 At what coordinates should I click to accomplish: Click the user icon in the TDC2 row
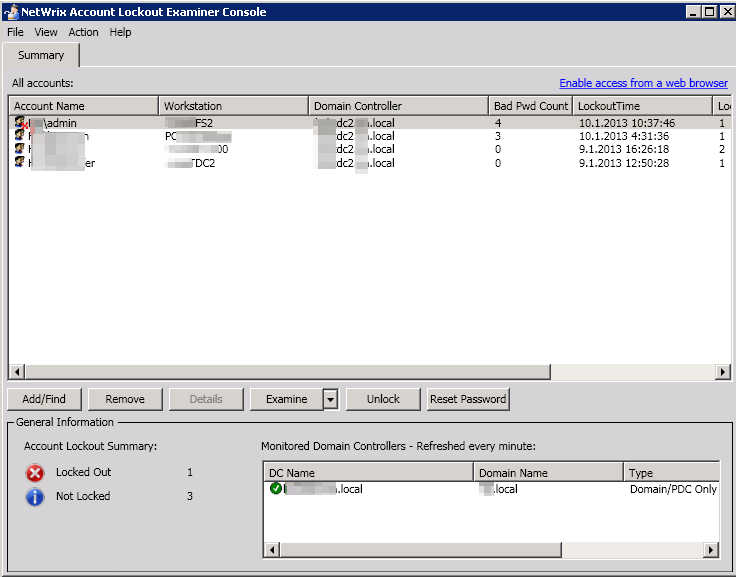tap(19, 162)
